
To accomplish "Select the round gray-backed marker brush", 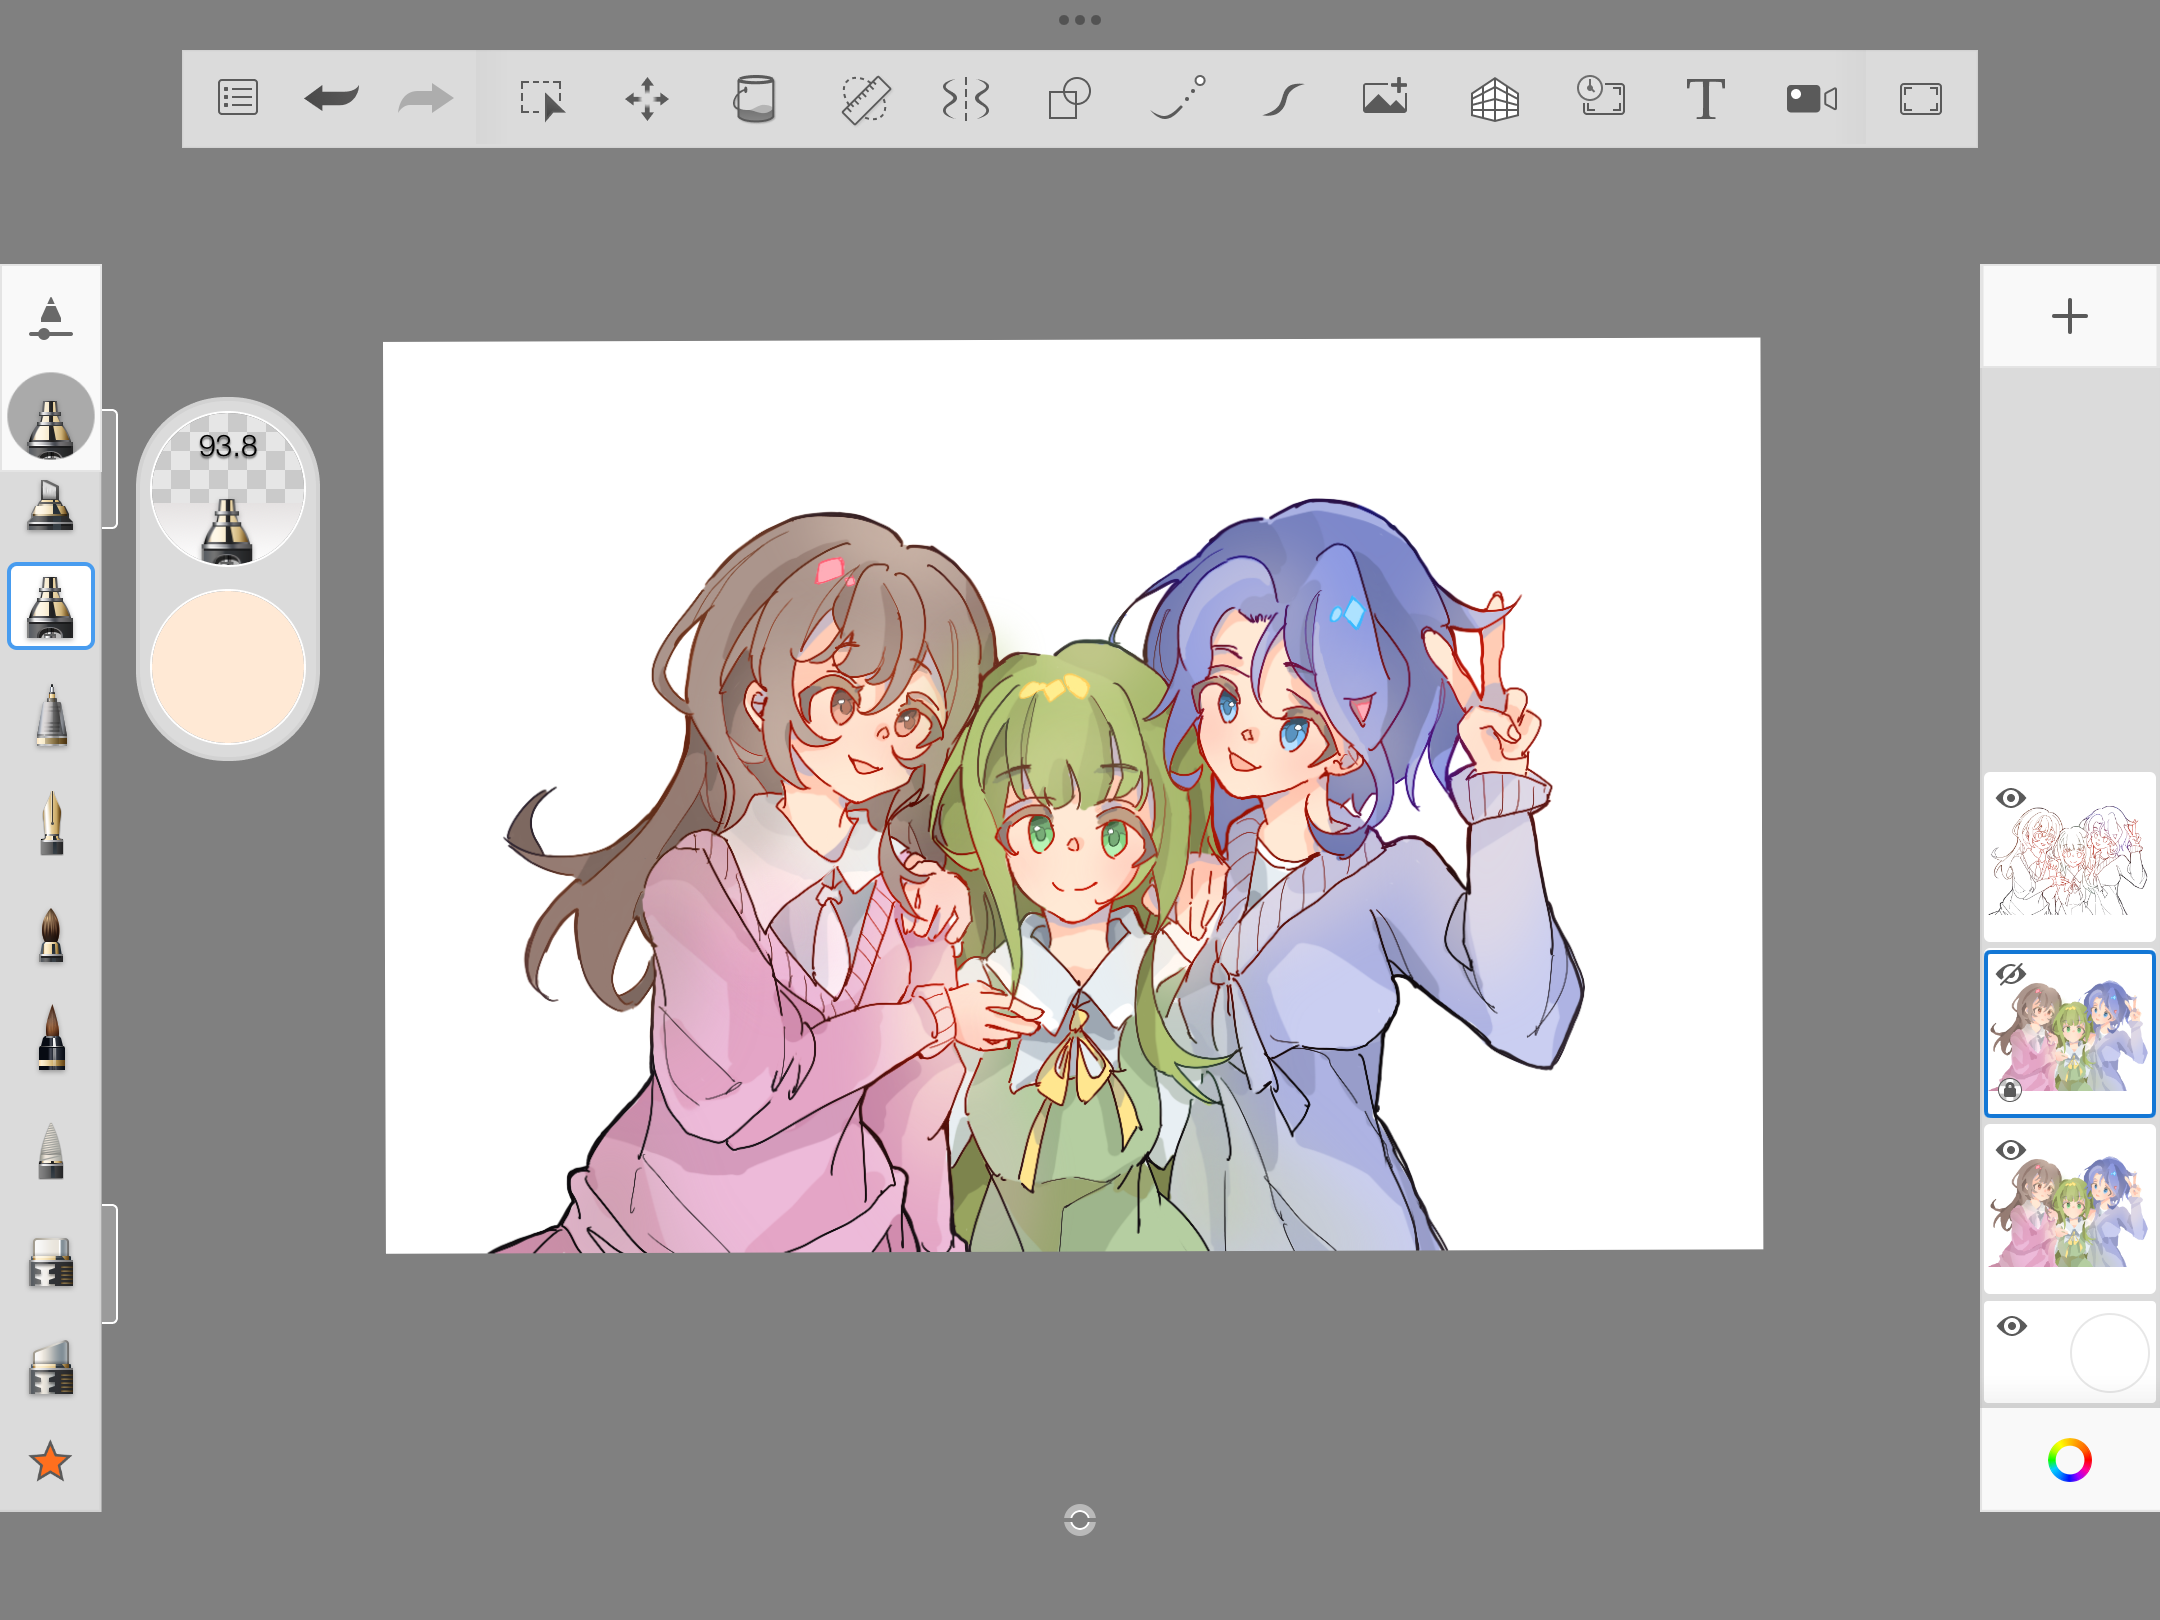I will point(51,417).
